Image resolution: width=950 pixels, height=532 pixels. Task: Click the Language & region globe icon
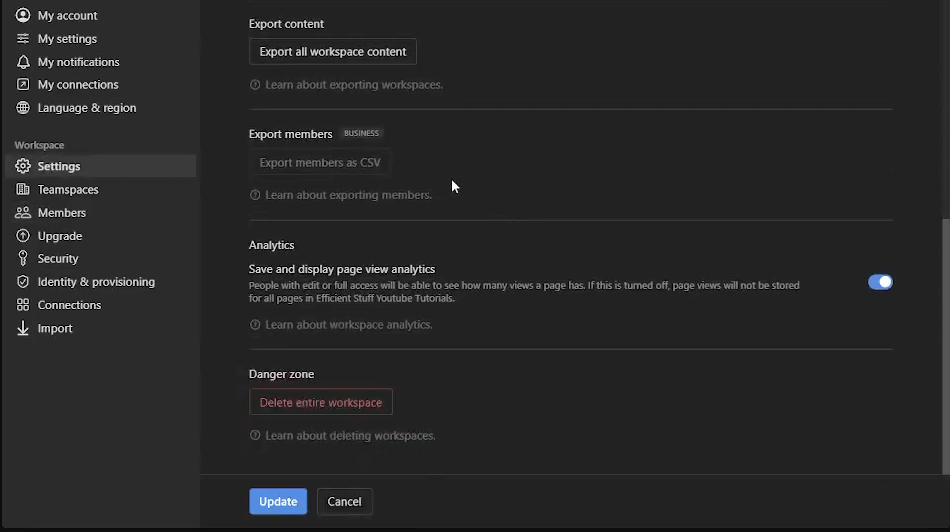point(22,108)
